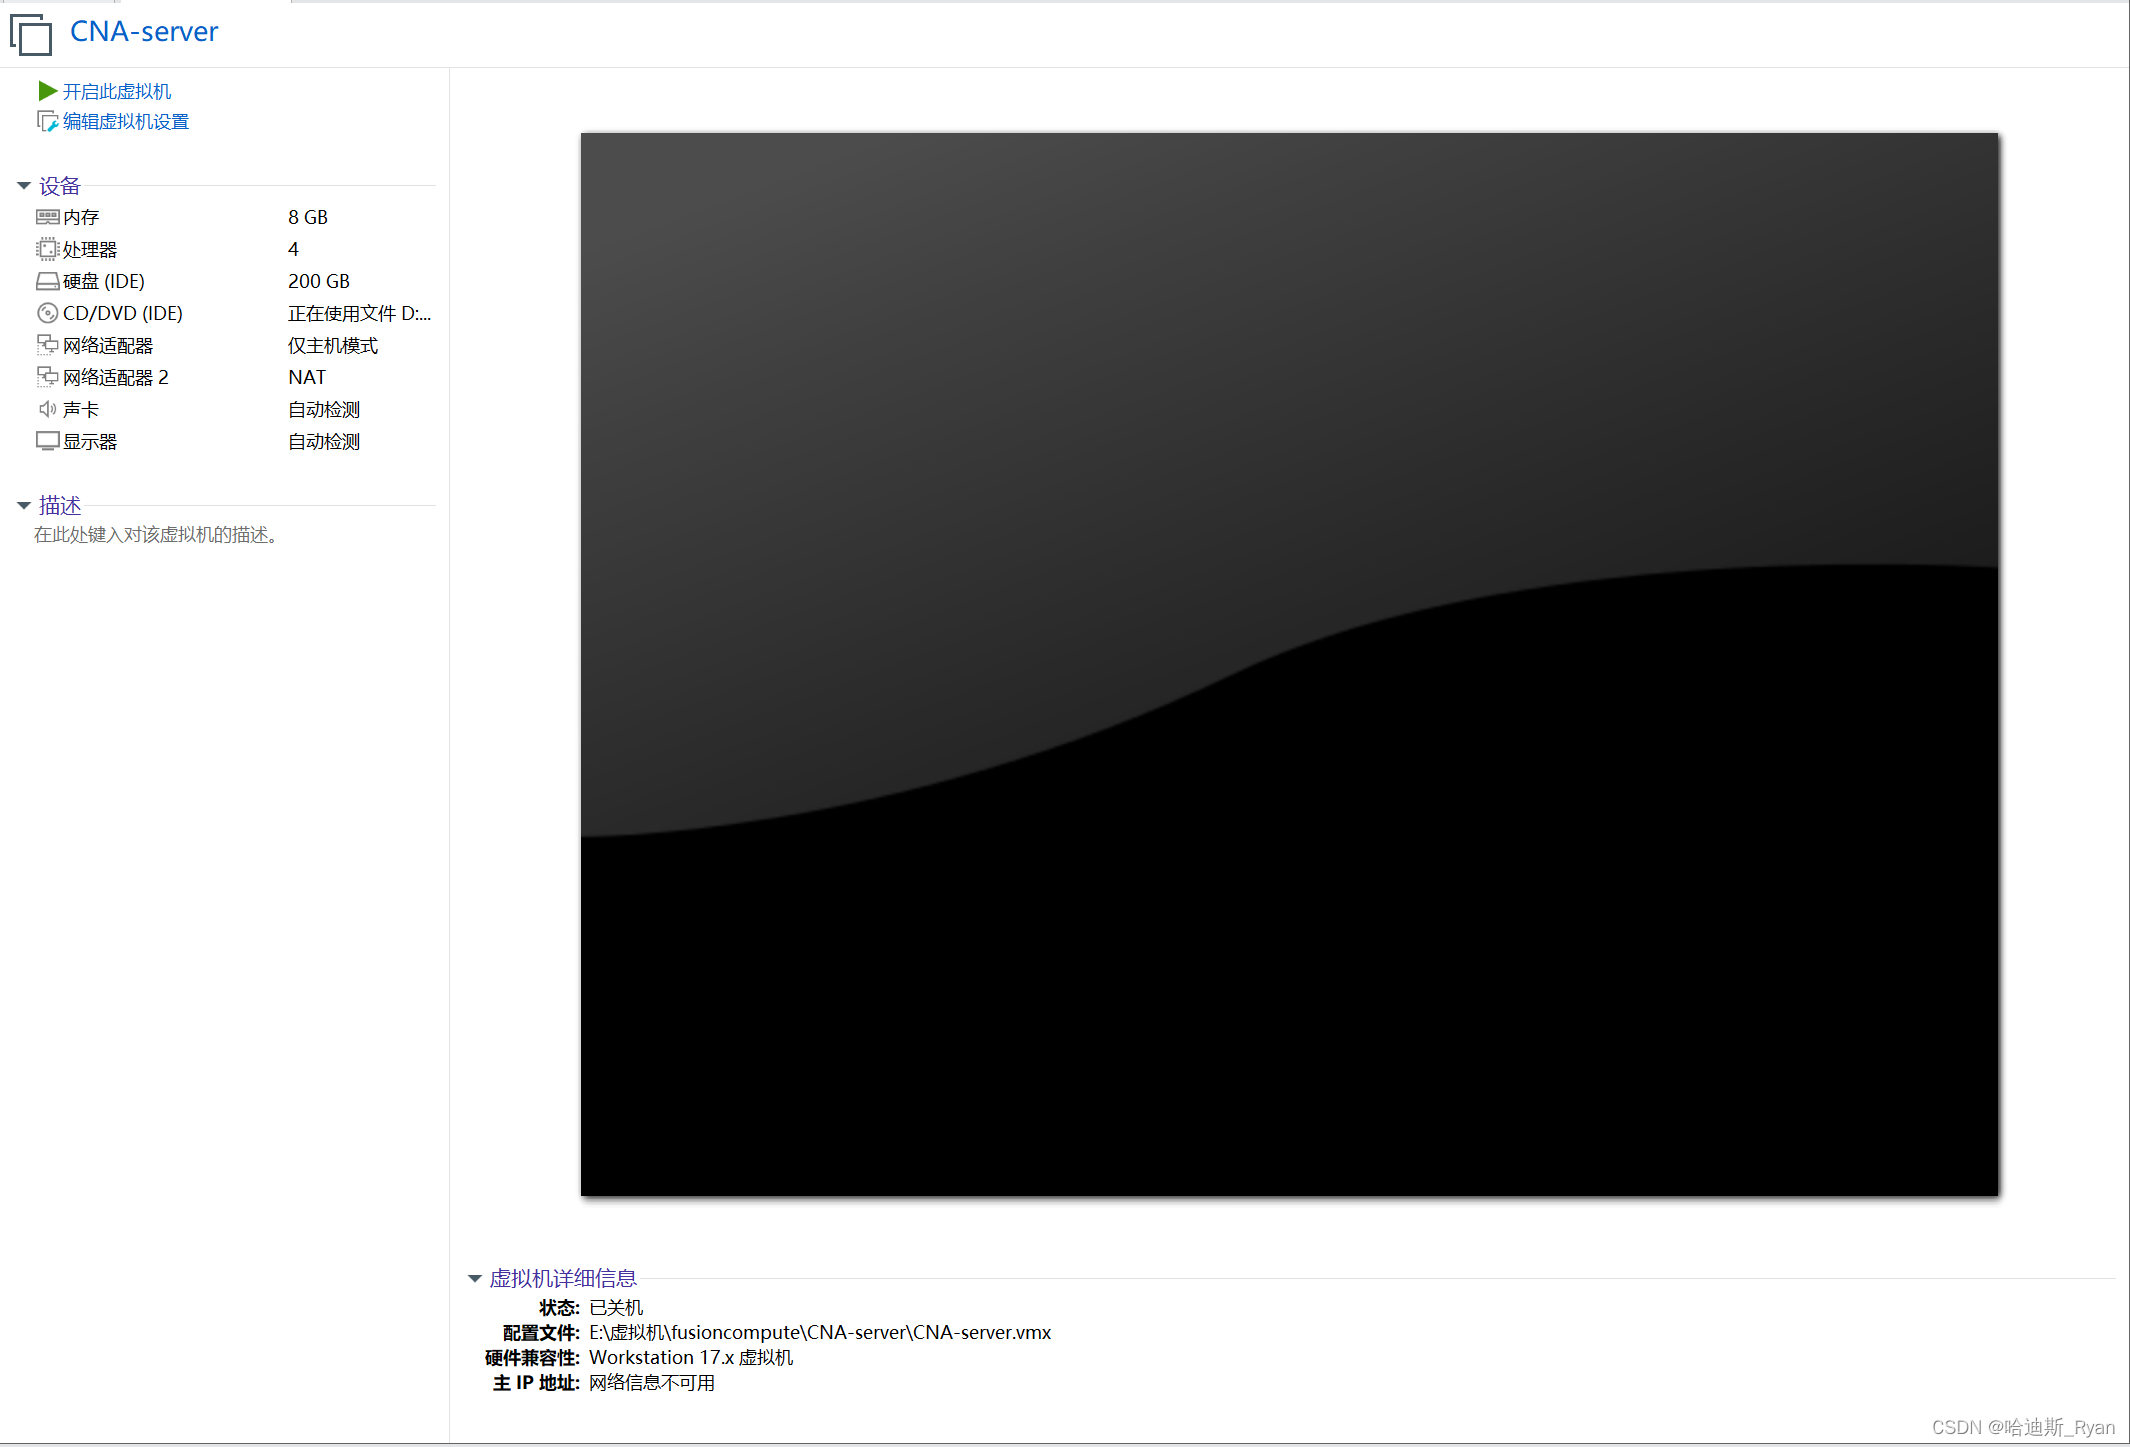This screenshot has width=2130, height=1447.
Task: Collapse the 描述 description section
Action: click(24, 506)
